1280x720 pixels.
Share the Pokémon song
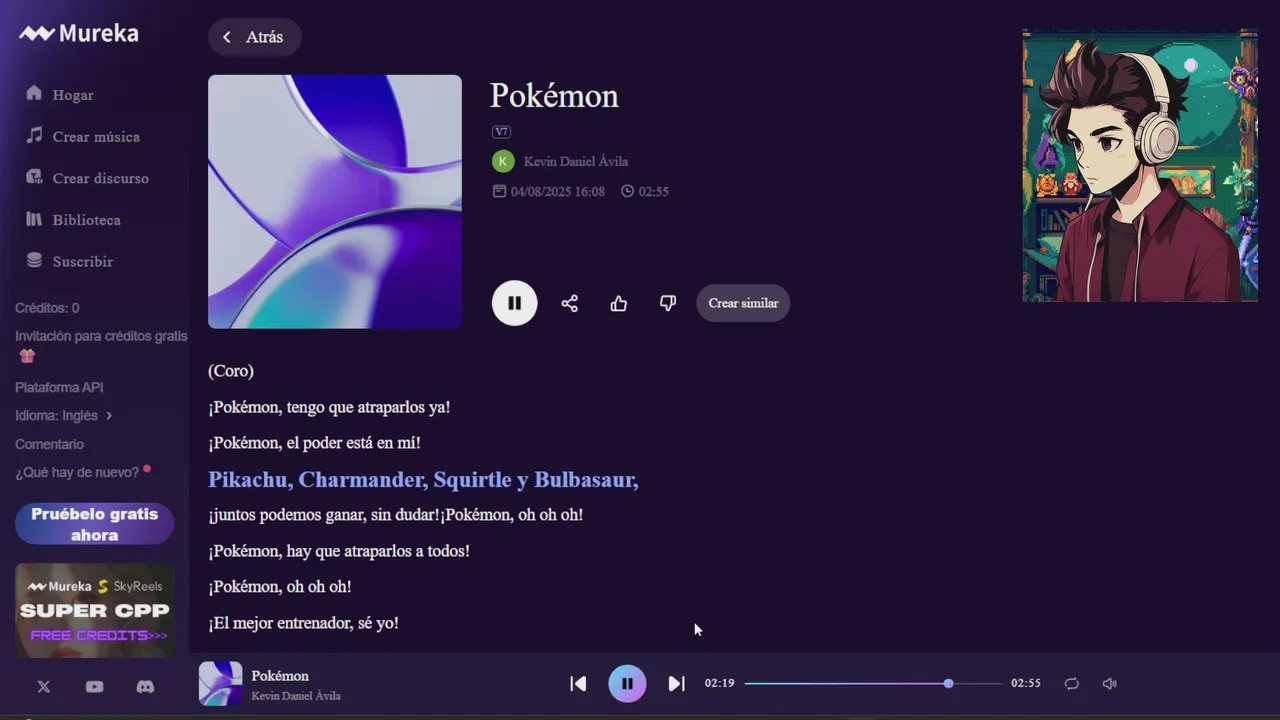click(569, 303)
